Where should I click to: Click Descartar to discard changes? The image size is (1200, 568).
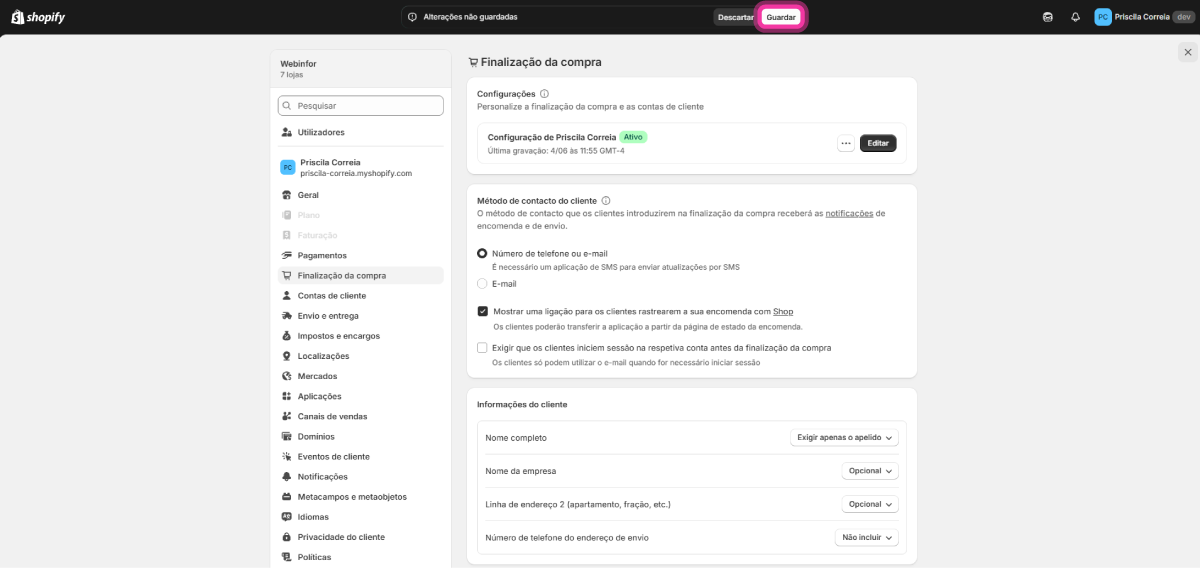click(735, 17)
